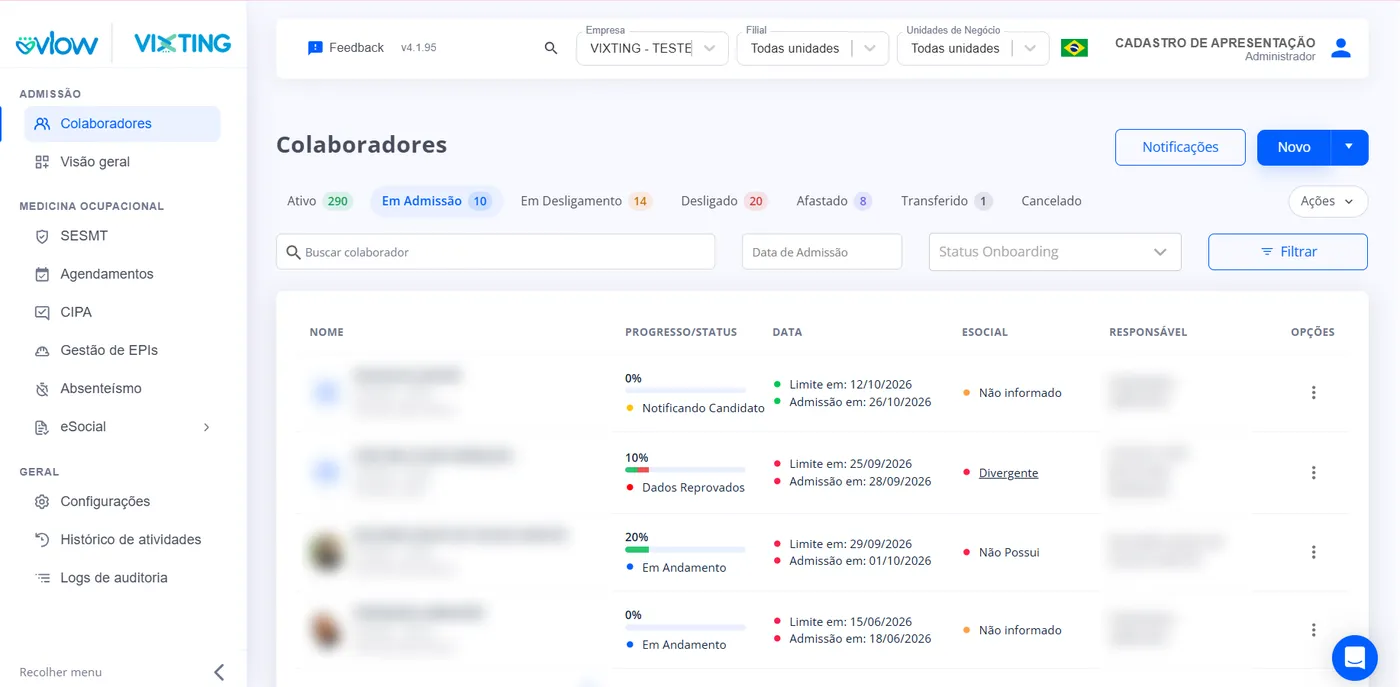Click the eSocial document icon
The image size is (1400, 687).
[x=42, y=427]
